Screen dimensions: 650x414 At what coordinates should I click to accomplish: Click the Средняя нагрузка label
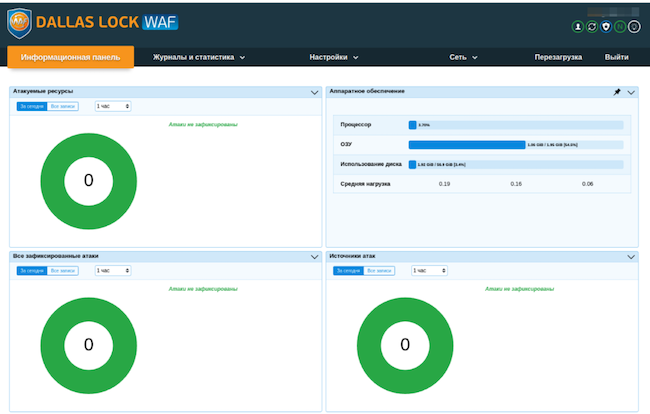pos(365,184)
